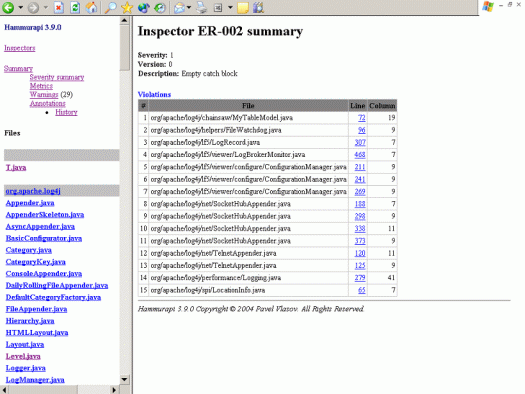This screenshot has width=525, height=394.
Task: Click line 65 link for LocationInfo.java
Action: (x=362, y=290)
